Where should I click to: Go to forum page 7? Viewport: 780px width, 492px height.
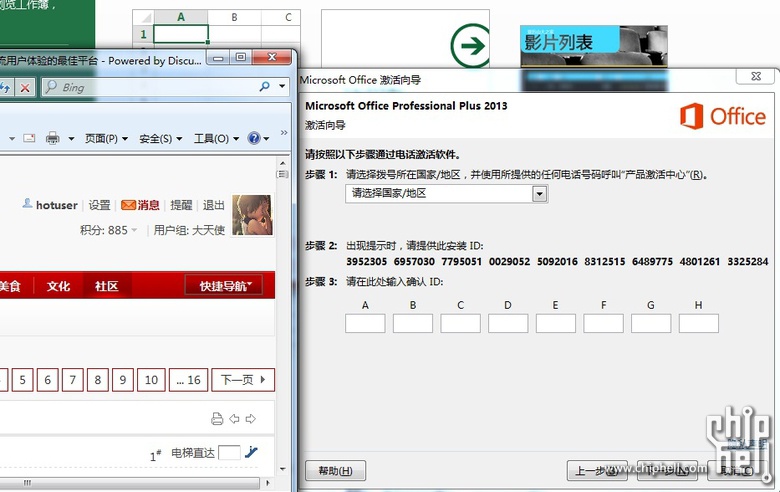coord(73,380)
